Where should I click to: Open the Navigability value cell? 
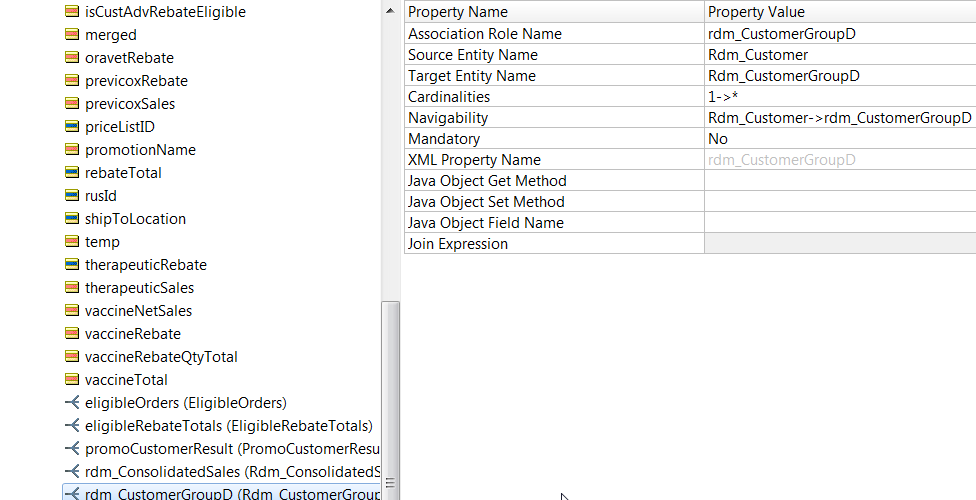840,118
